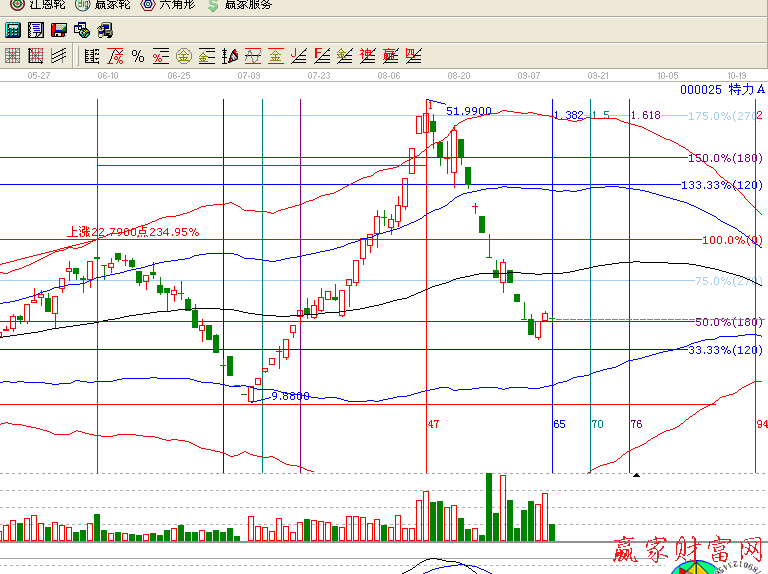Click the percent sign tool icon

tap(138, 56)
